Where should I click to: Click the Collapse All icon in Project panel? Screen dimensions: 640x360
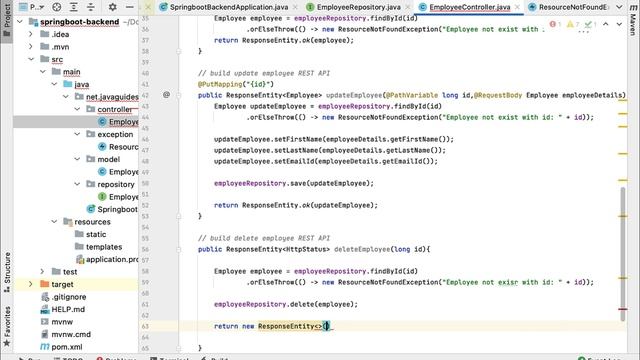click(91, 7)
